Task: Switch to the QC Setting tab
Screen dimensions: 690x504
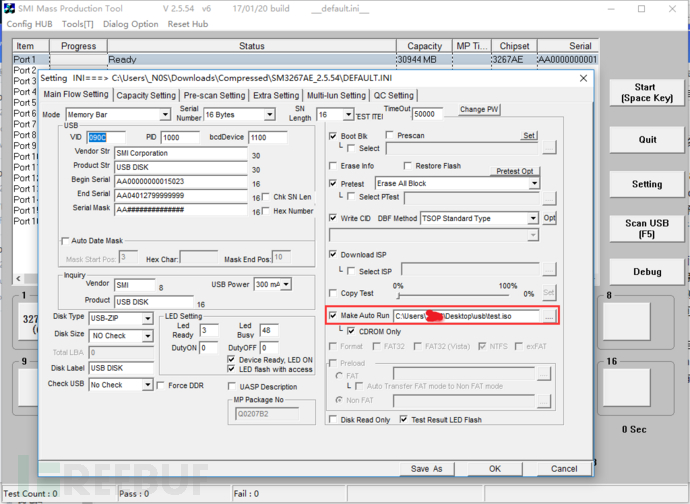Action: [x=393, y=95]
